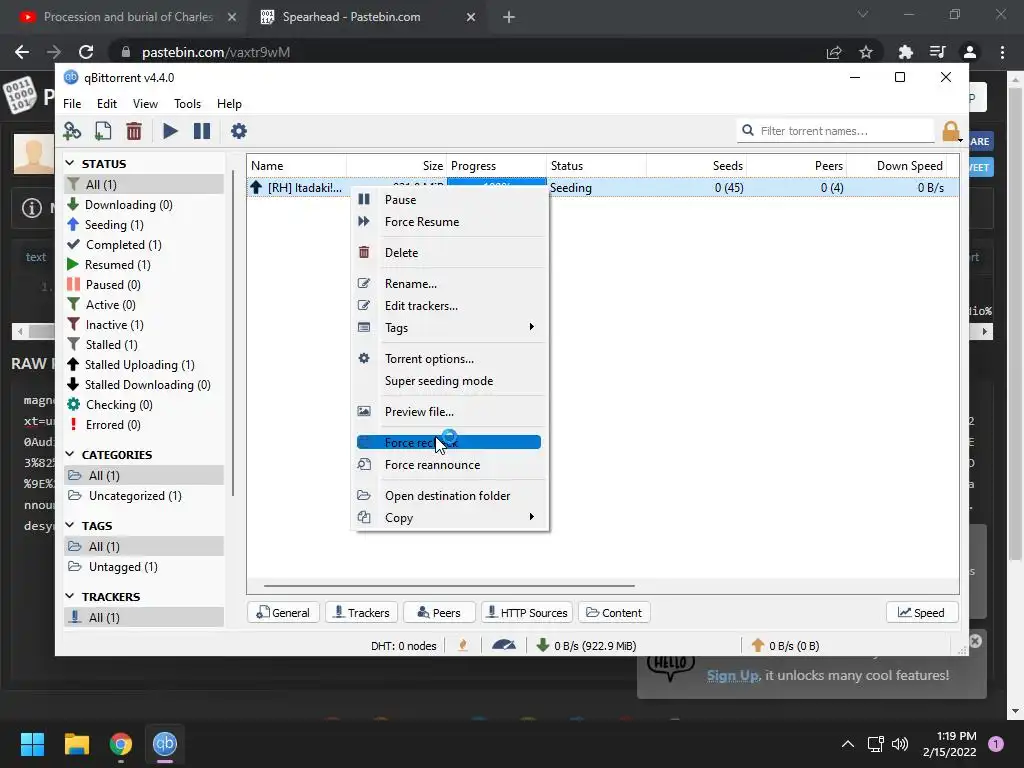Image resolution: width=1024 pixels, height=768 pixels.
Task: Close the Pastebin sign-up popup
Action: pos(976,641)
